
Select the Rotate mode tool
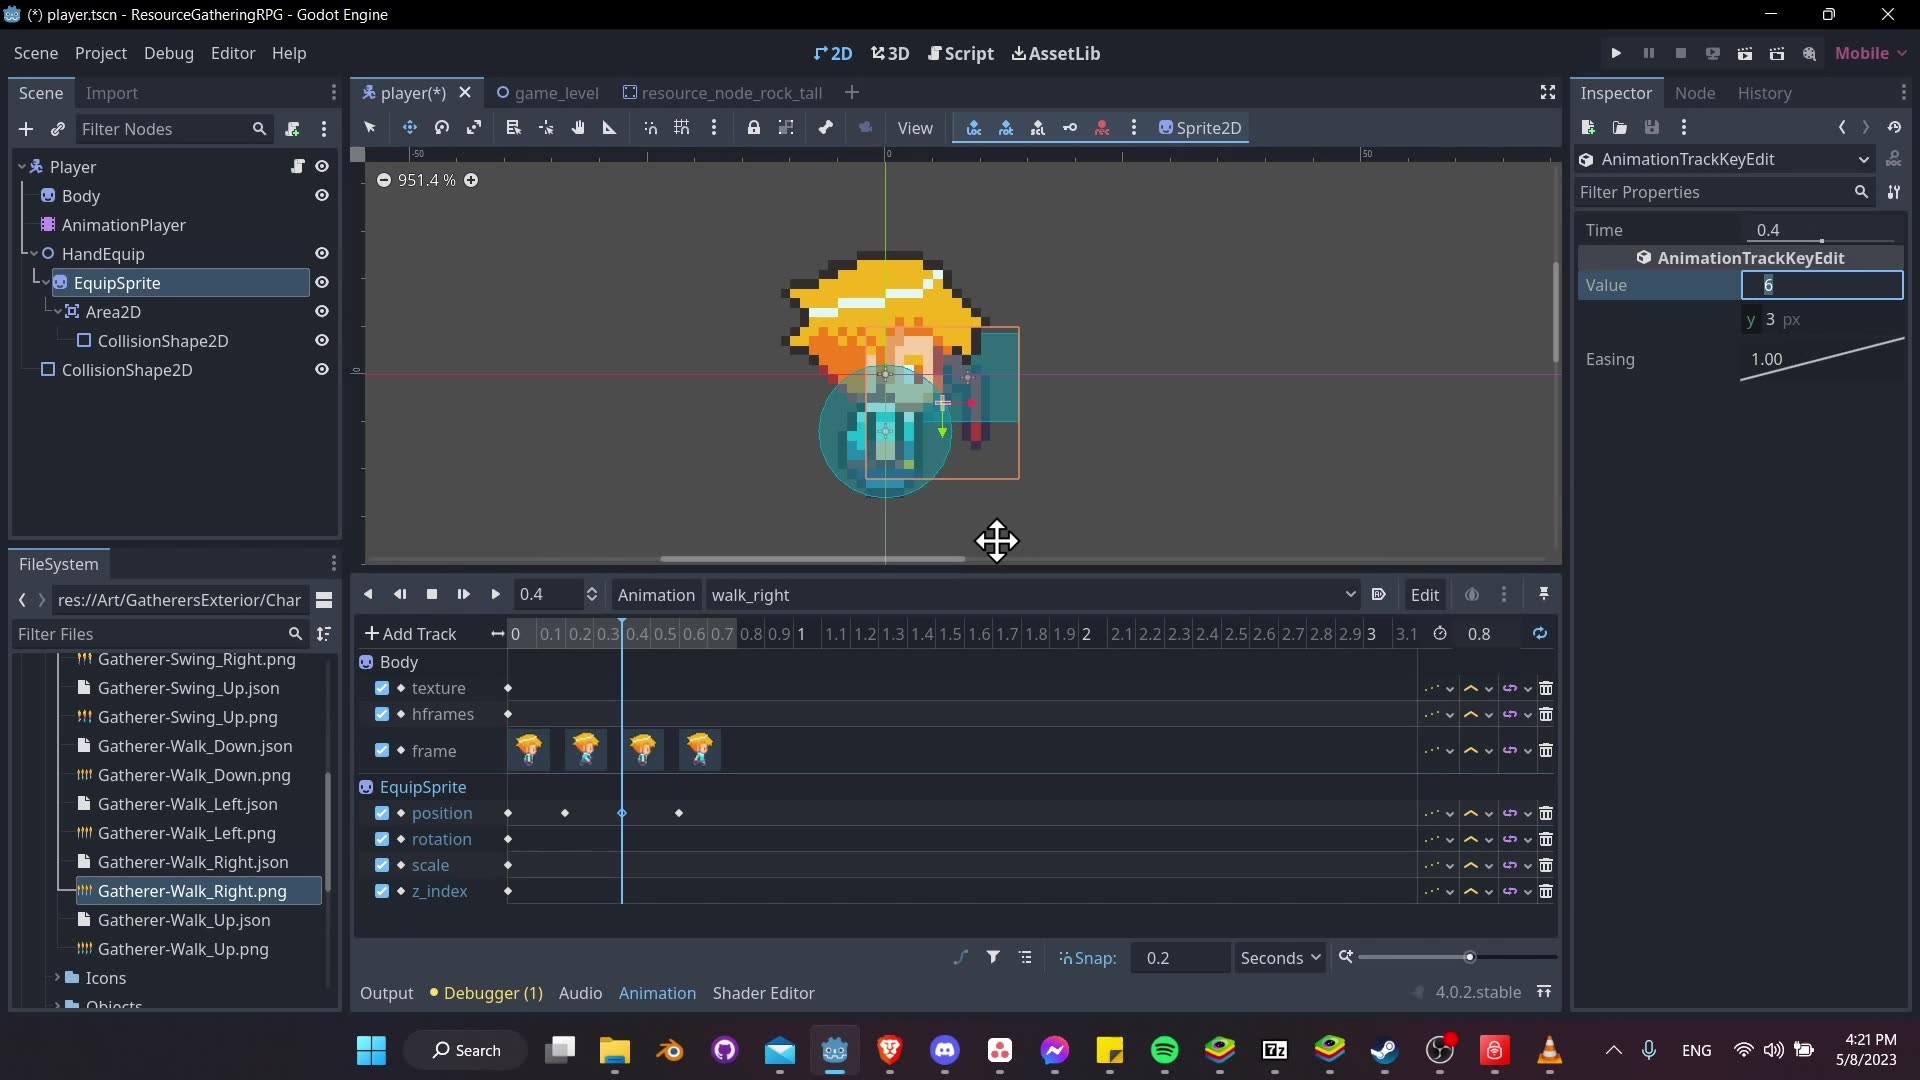(x=441, y=128)
